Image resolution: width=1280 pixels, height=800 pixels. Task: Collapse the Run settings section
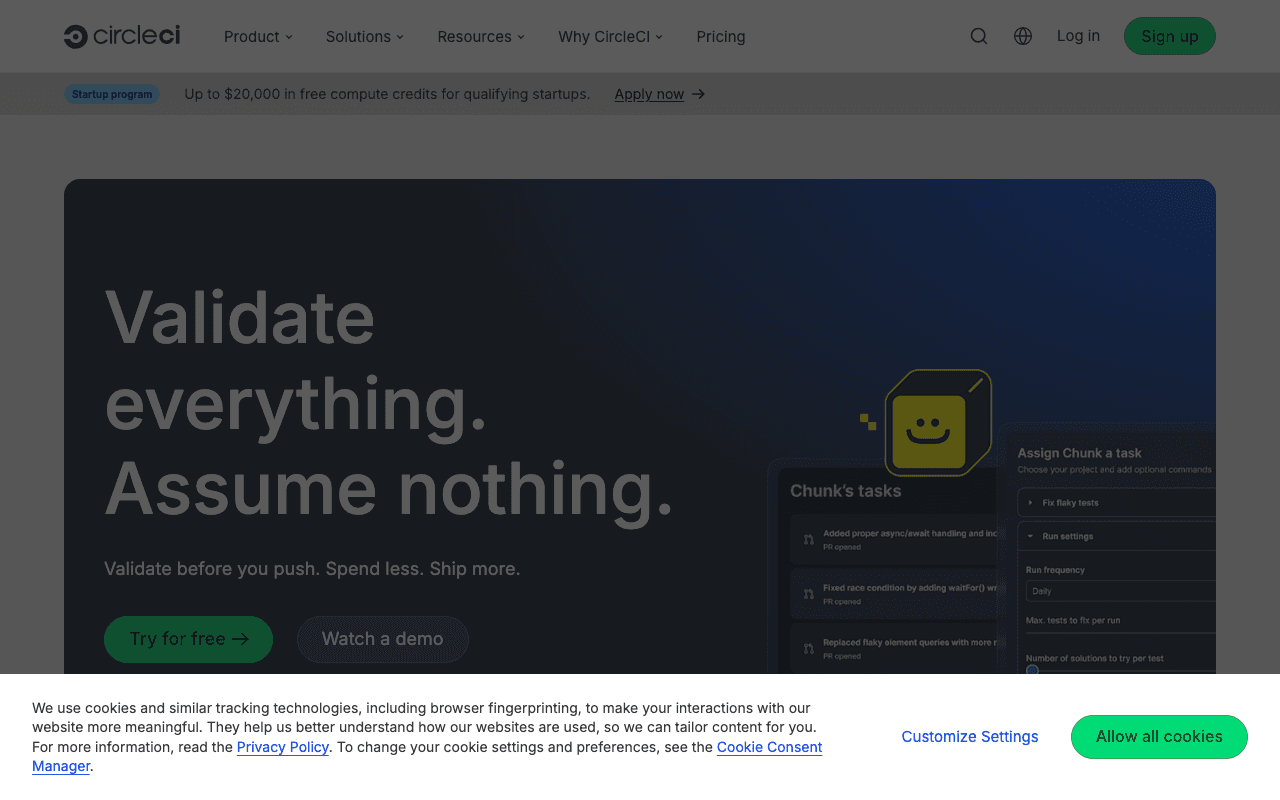tap(1117, 536)
